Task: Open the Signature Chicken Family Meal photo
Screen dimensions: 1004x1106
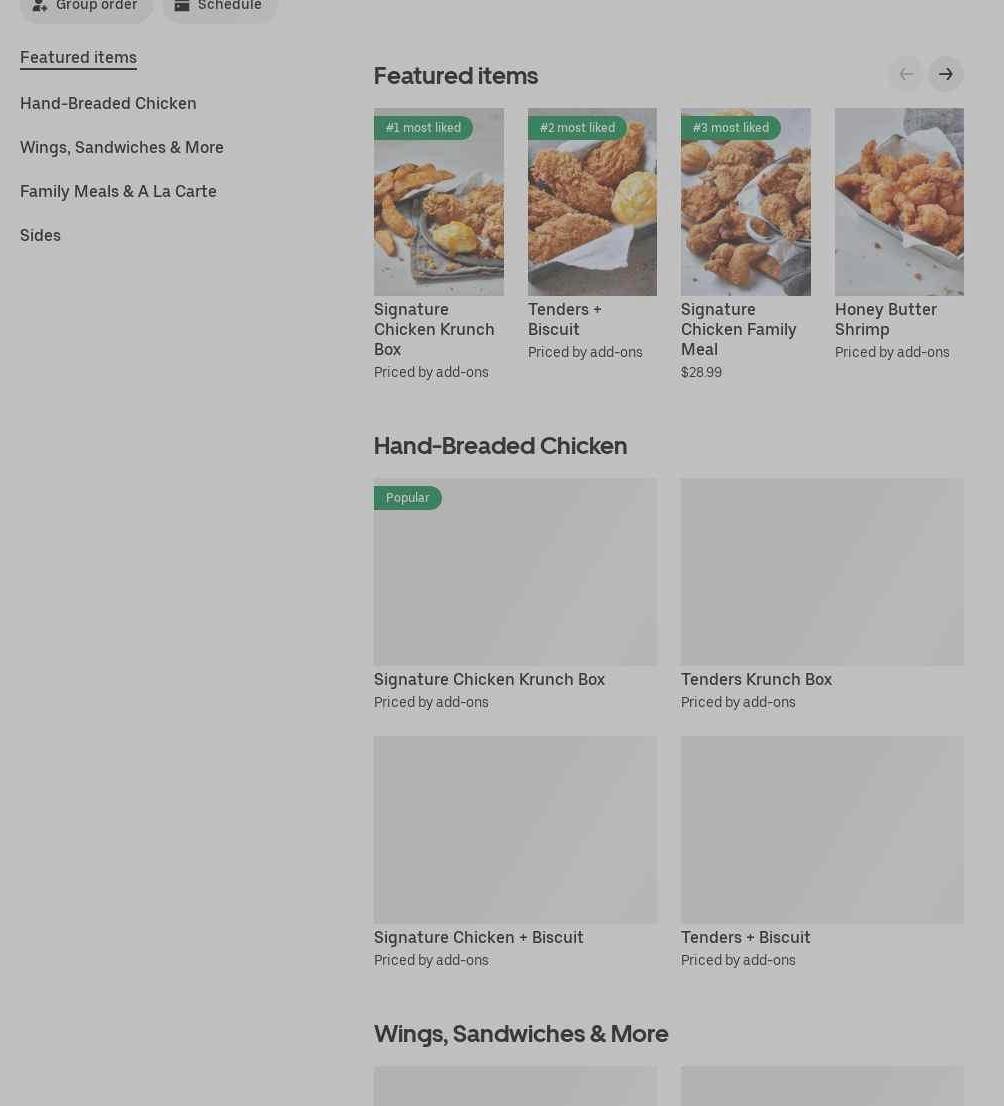Action: point(746,202)
